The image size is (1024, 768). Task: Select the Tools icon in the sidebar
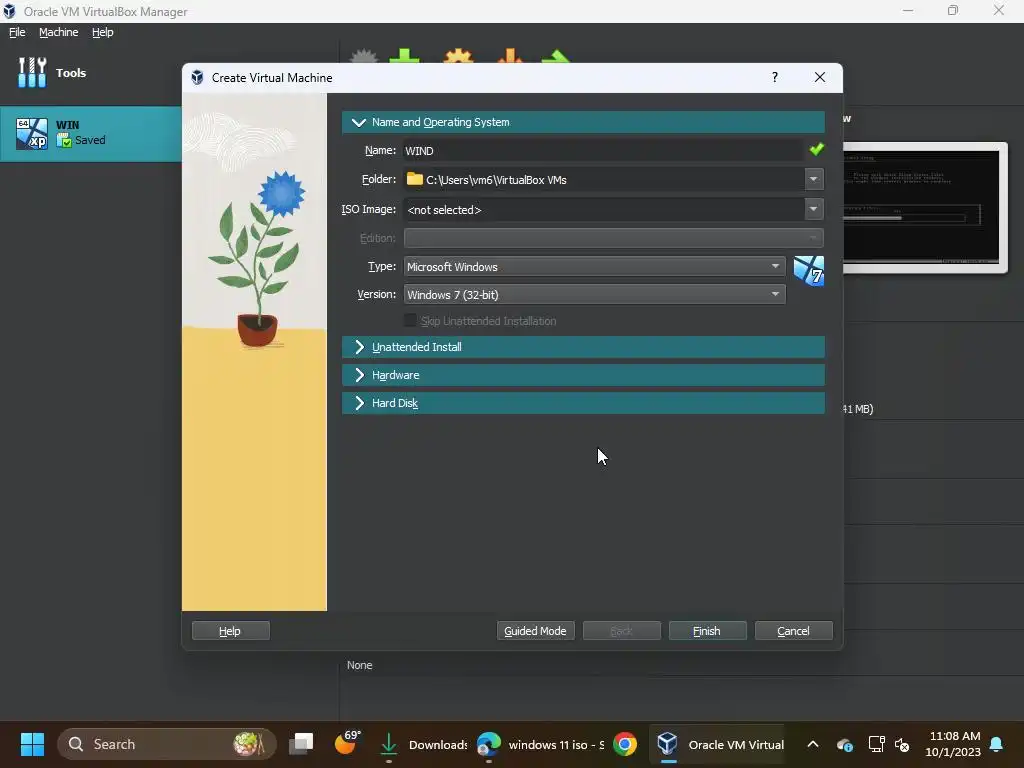tap(32, 72)
